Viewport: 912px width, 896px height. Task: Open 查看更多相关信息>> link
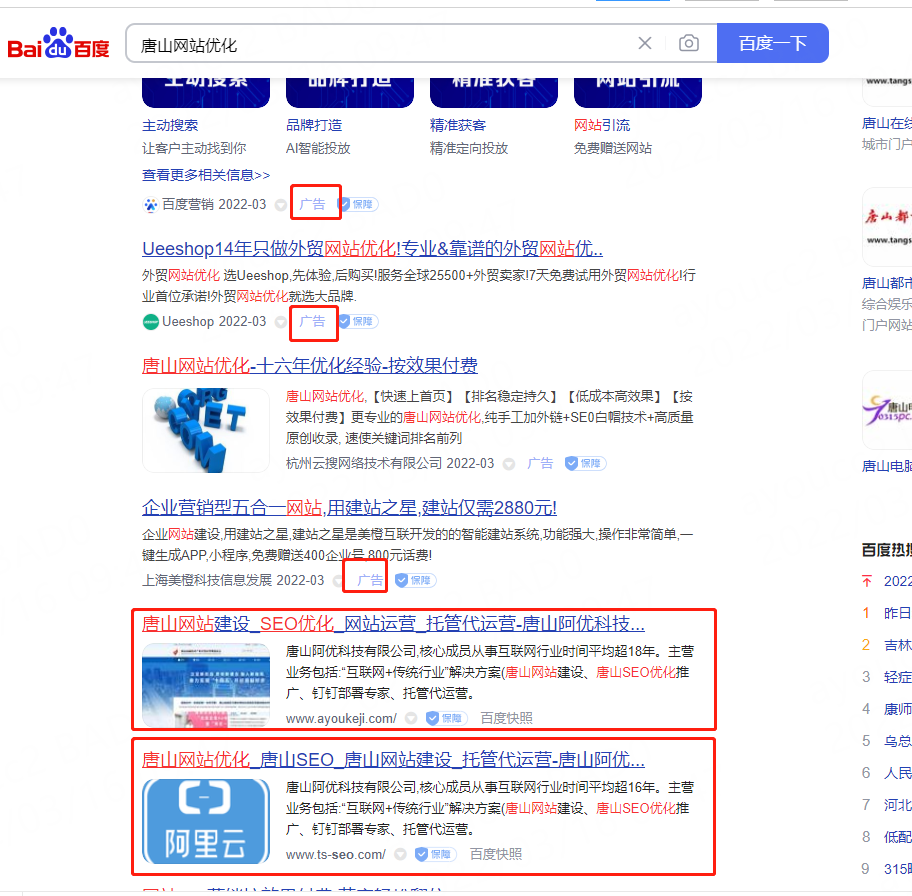206,175
